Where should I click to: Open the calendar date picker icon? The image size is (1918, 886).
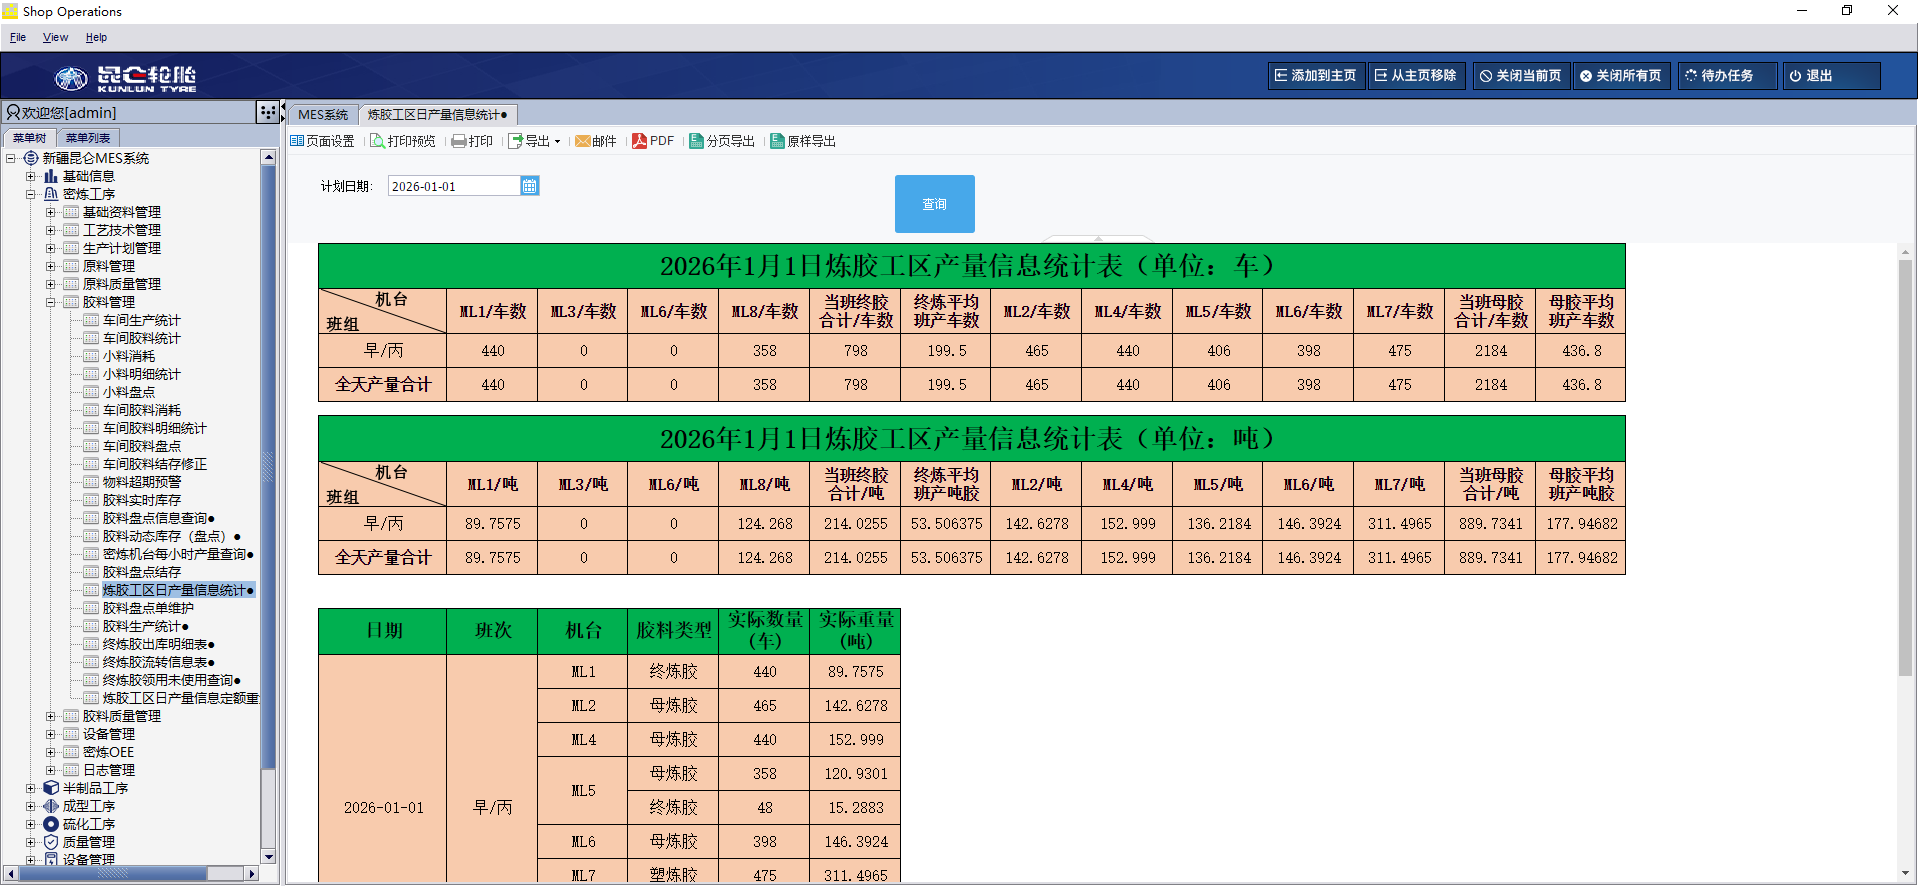point(530,186)
